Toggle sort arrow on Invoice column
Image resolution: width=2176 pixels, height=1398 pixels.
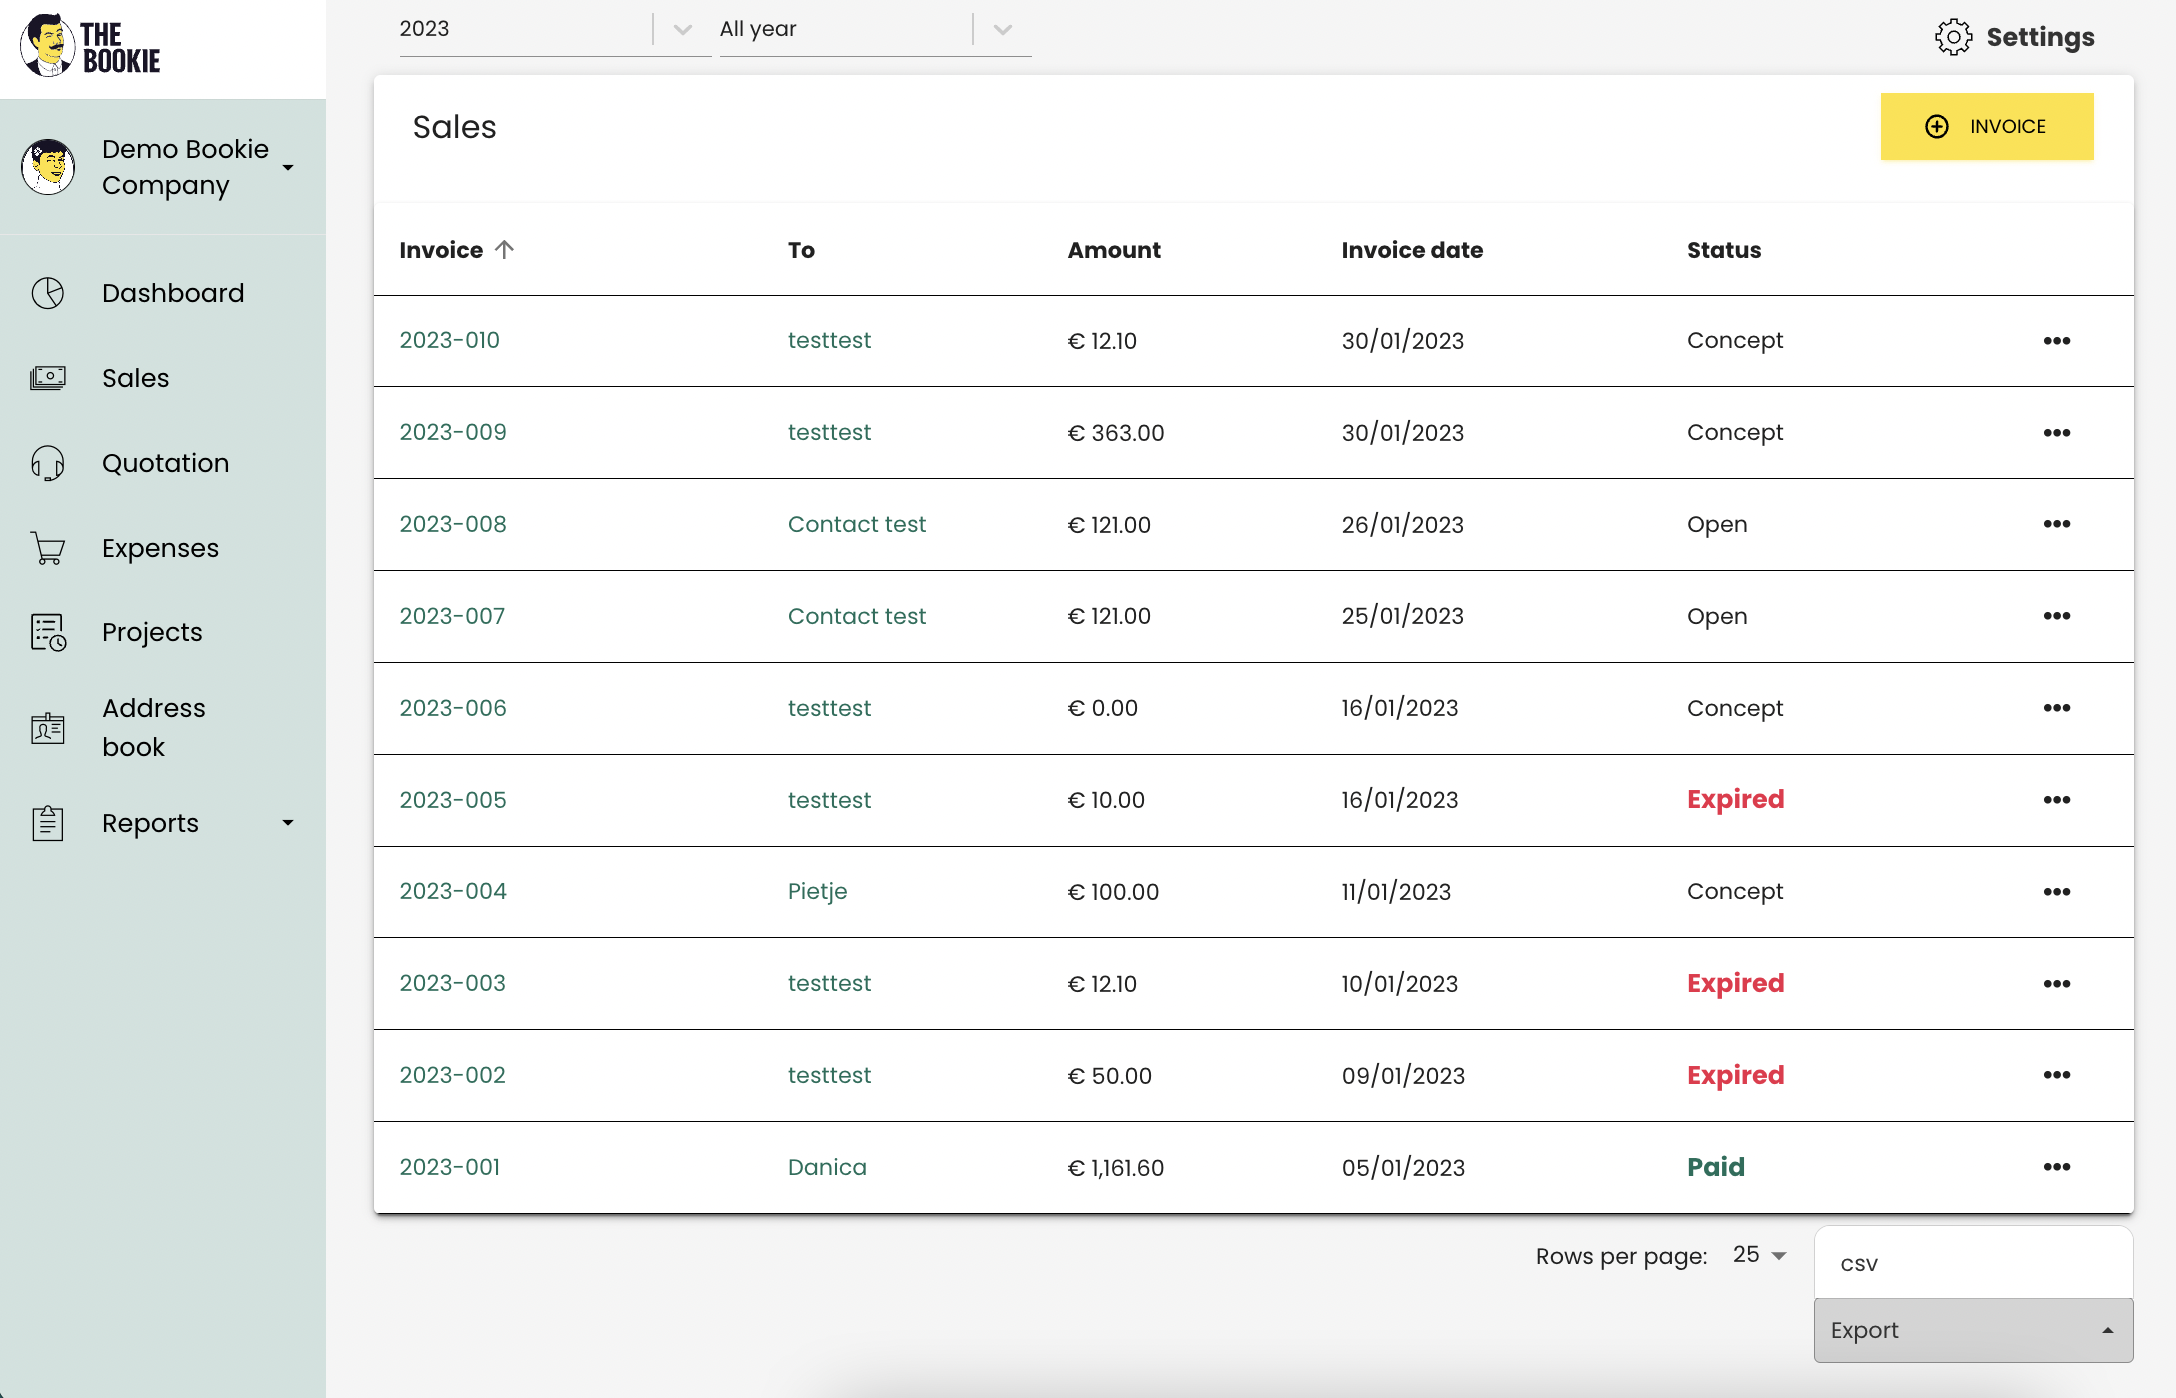click(x=505, y=250)
